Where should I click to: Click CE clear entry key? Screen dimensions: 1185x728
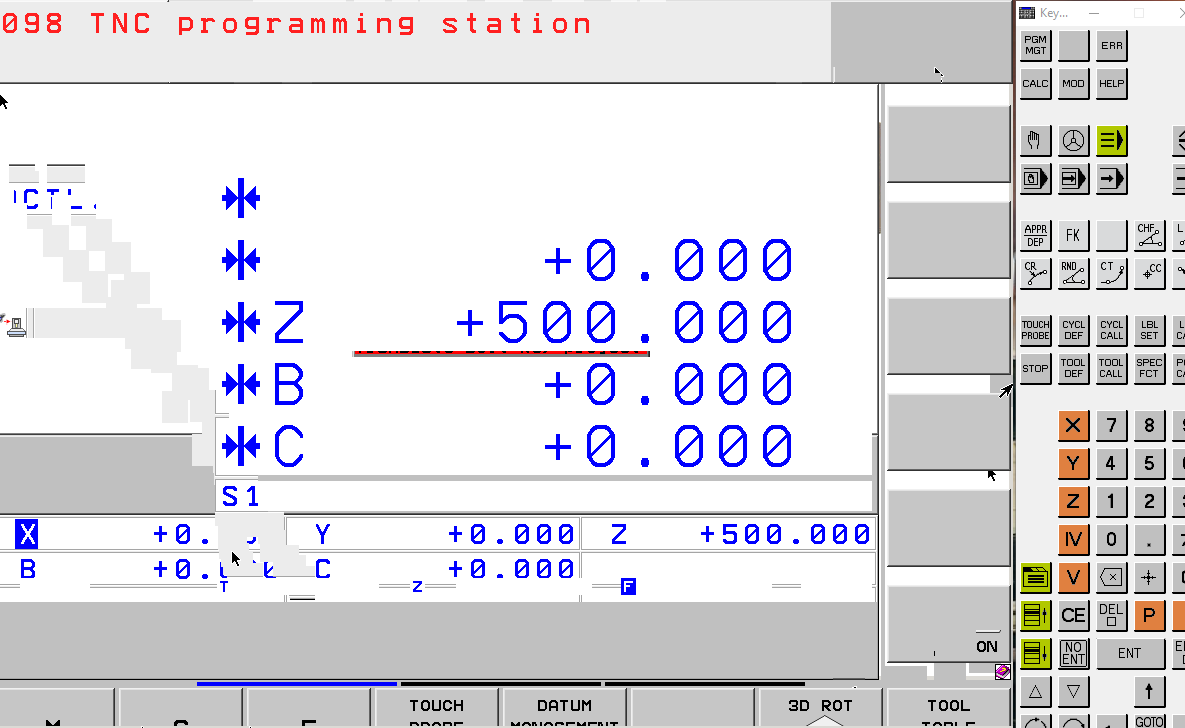(1073, 615)
